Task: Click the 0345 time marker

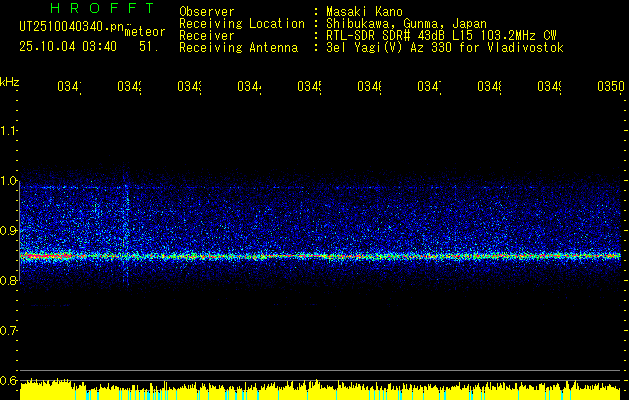Action: pos(309,86)
